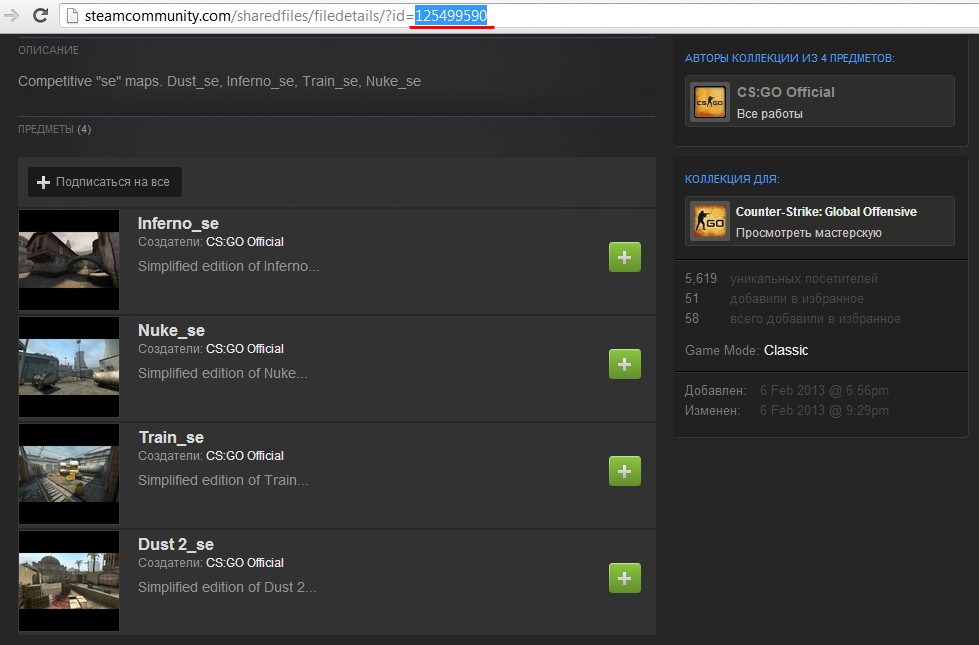Subscribe to Nuke_se with green plus
The image size is (979, 645).
point(625,364)
